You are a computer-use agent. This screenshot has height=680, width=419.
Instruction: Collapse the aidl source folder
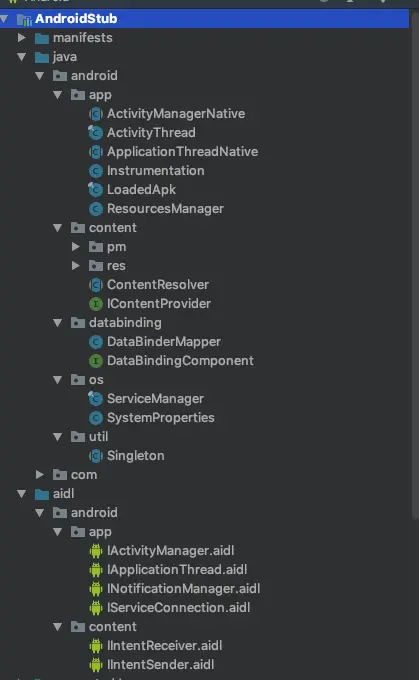coord(21,494)
